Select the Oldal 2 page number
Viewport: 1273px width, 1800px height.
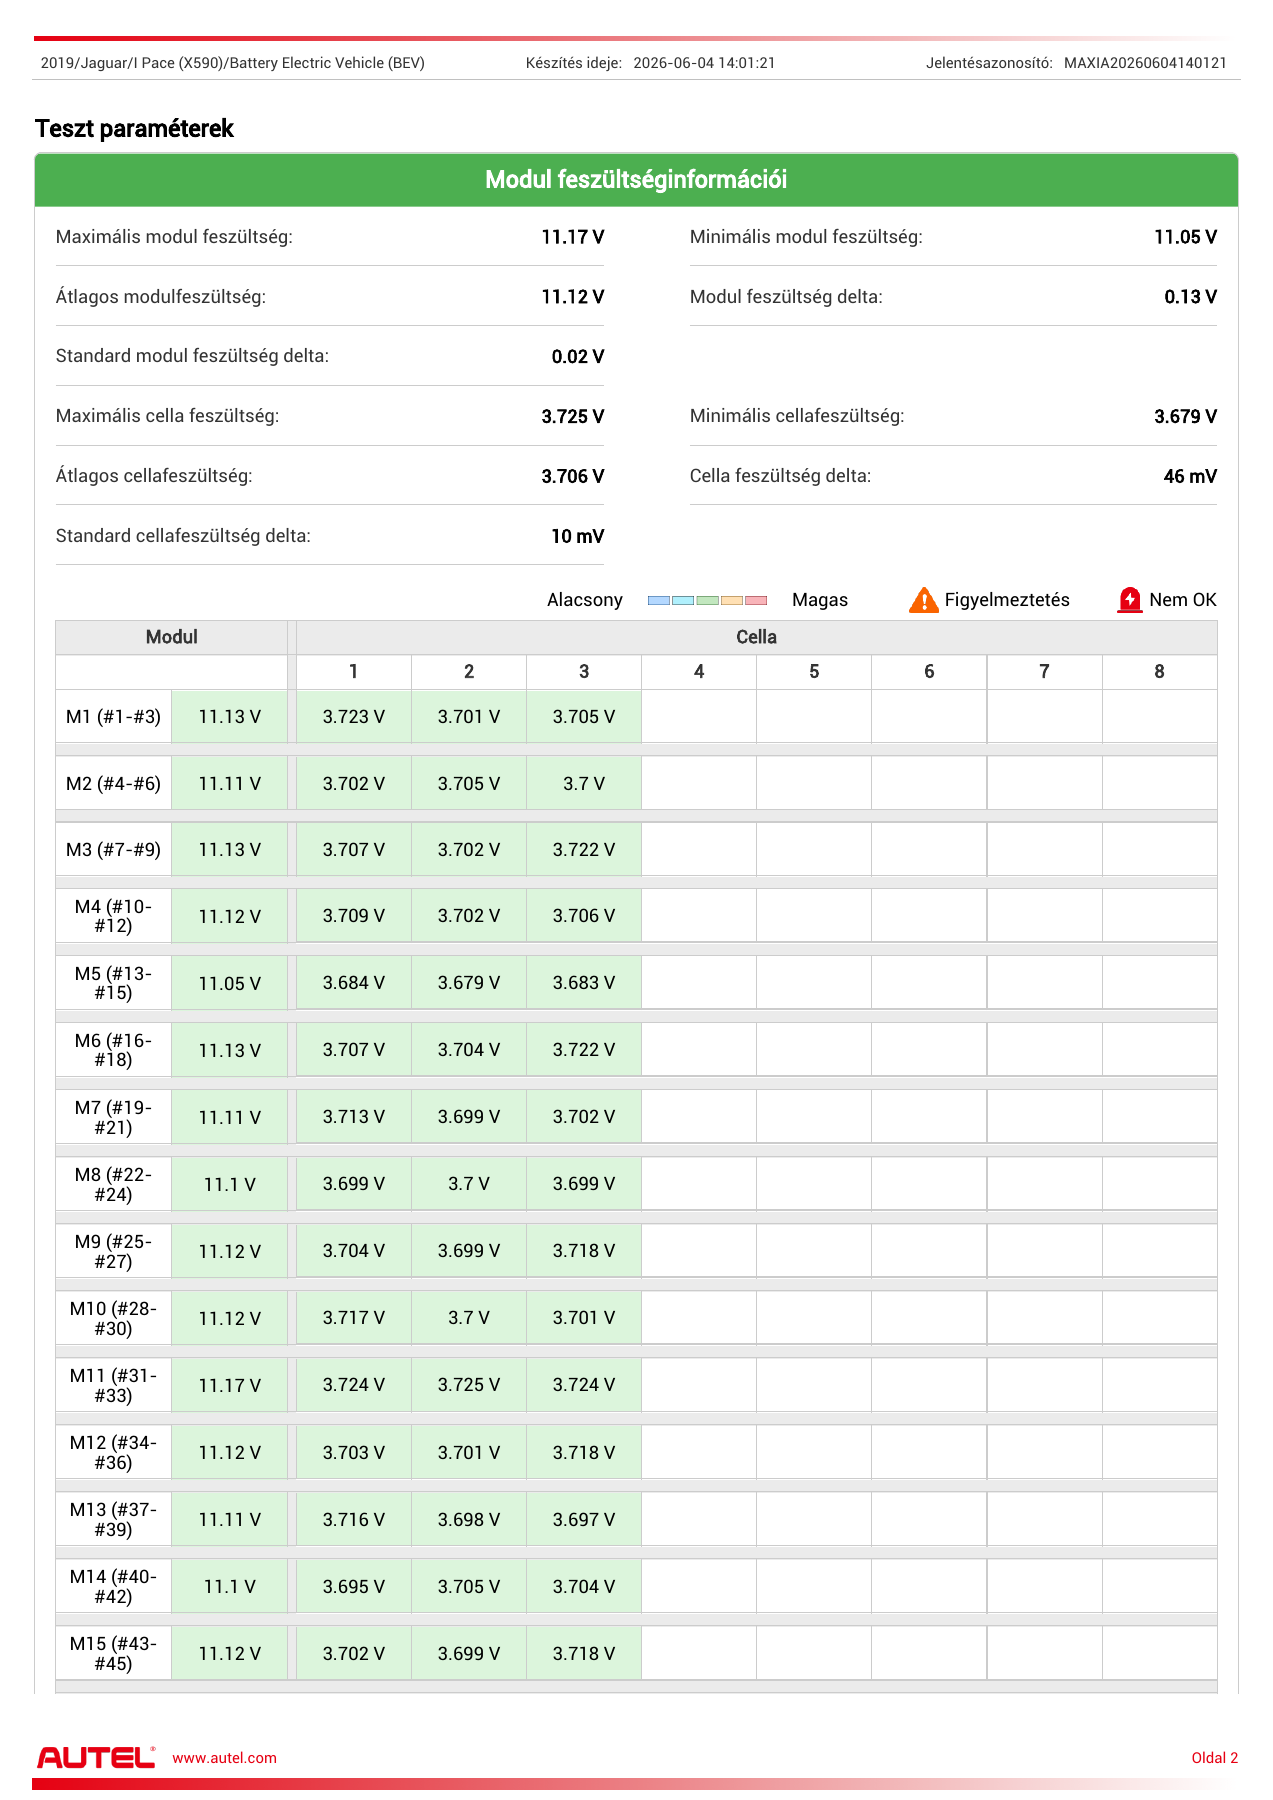[1215, 1758]
